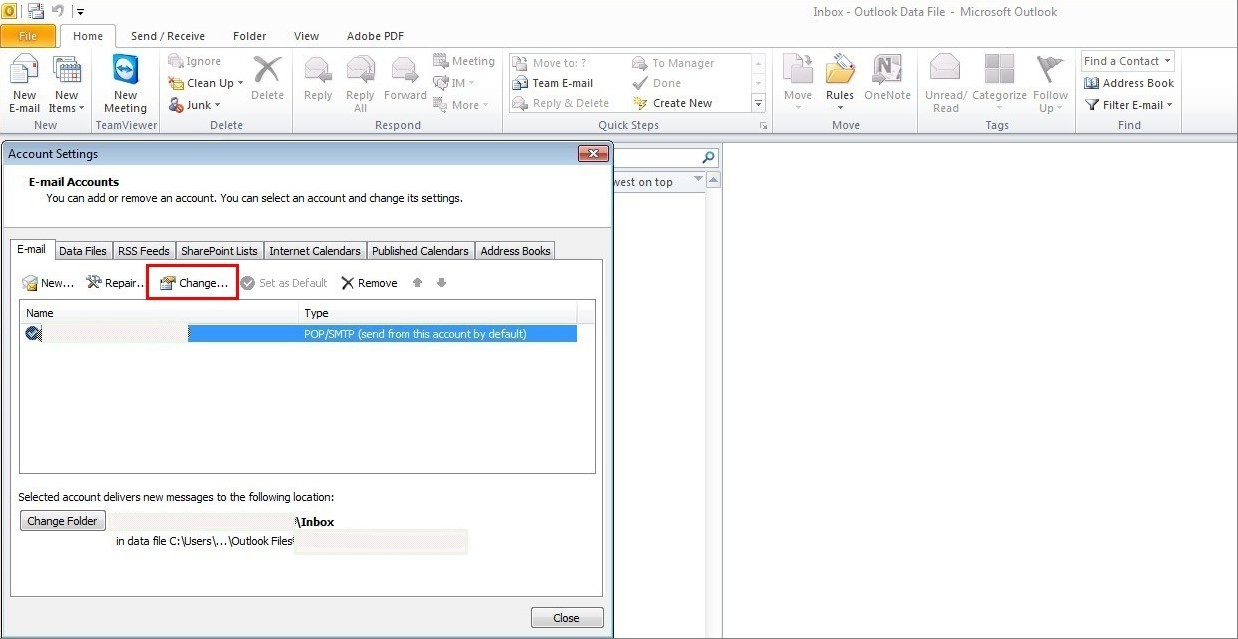
Task: Switch to the Internet Calendars tab
Action: [315, 251]
